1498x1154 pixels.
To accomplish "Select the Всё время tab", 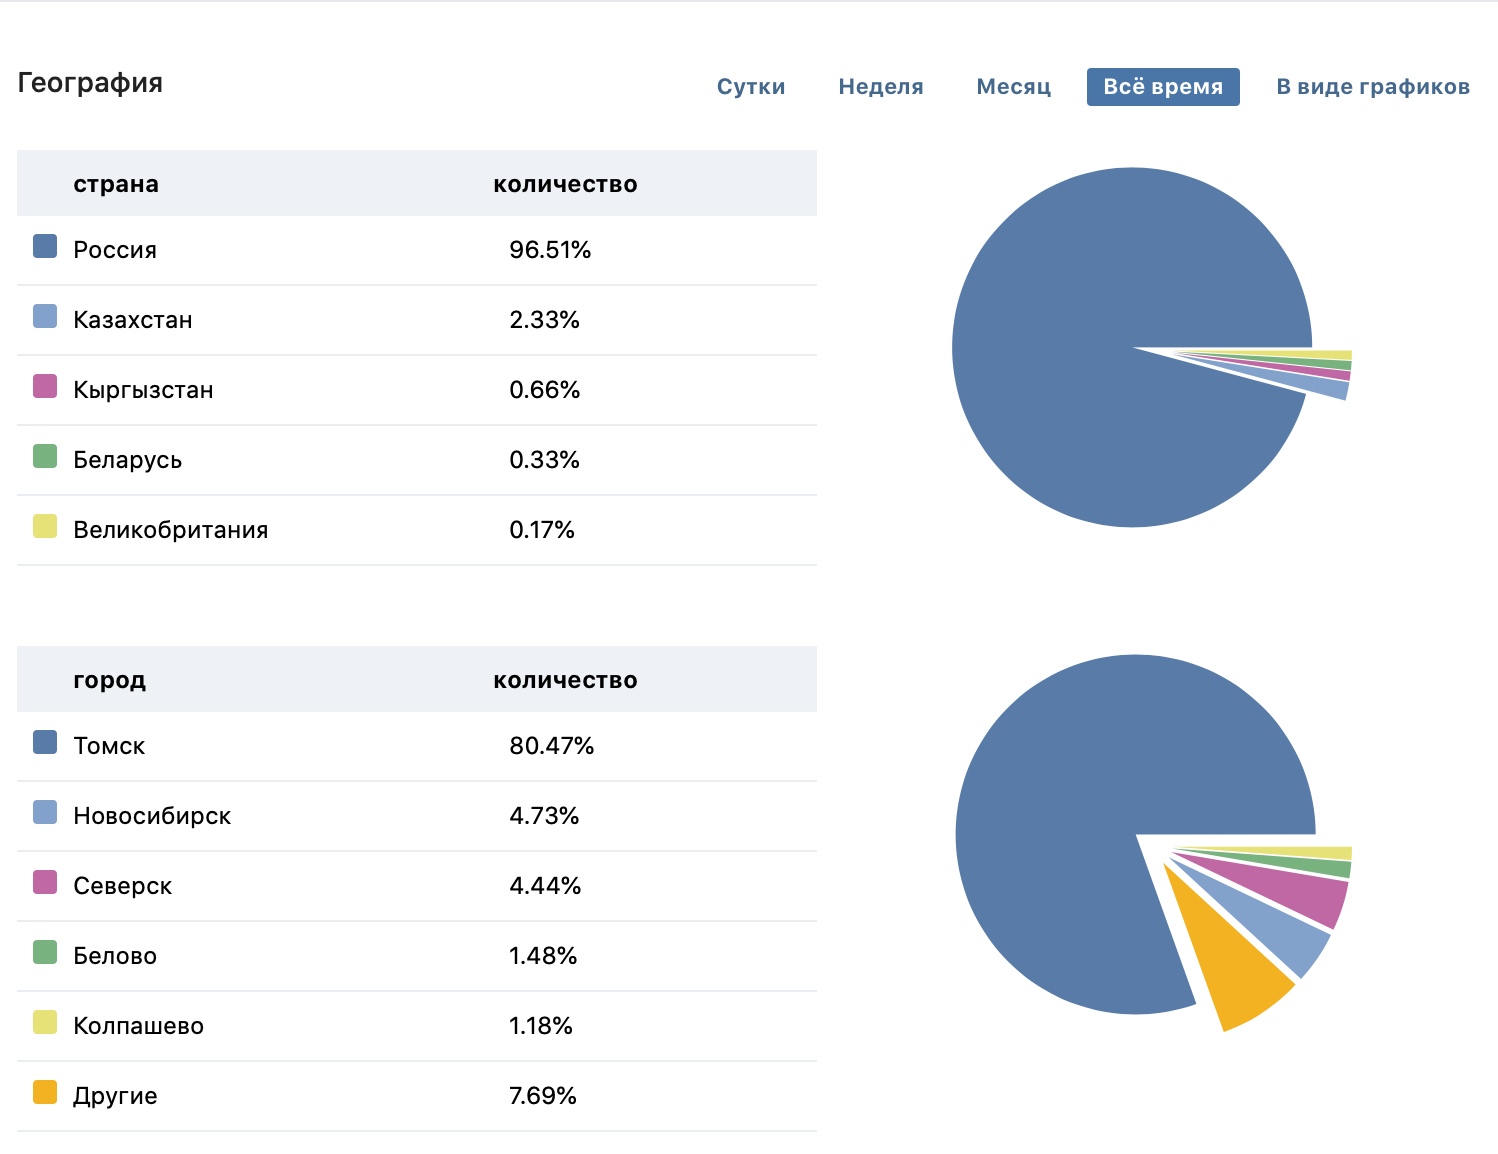I will pyautogui.click(x=1162, y=87).
